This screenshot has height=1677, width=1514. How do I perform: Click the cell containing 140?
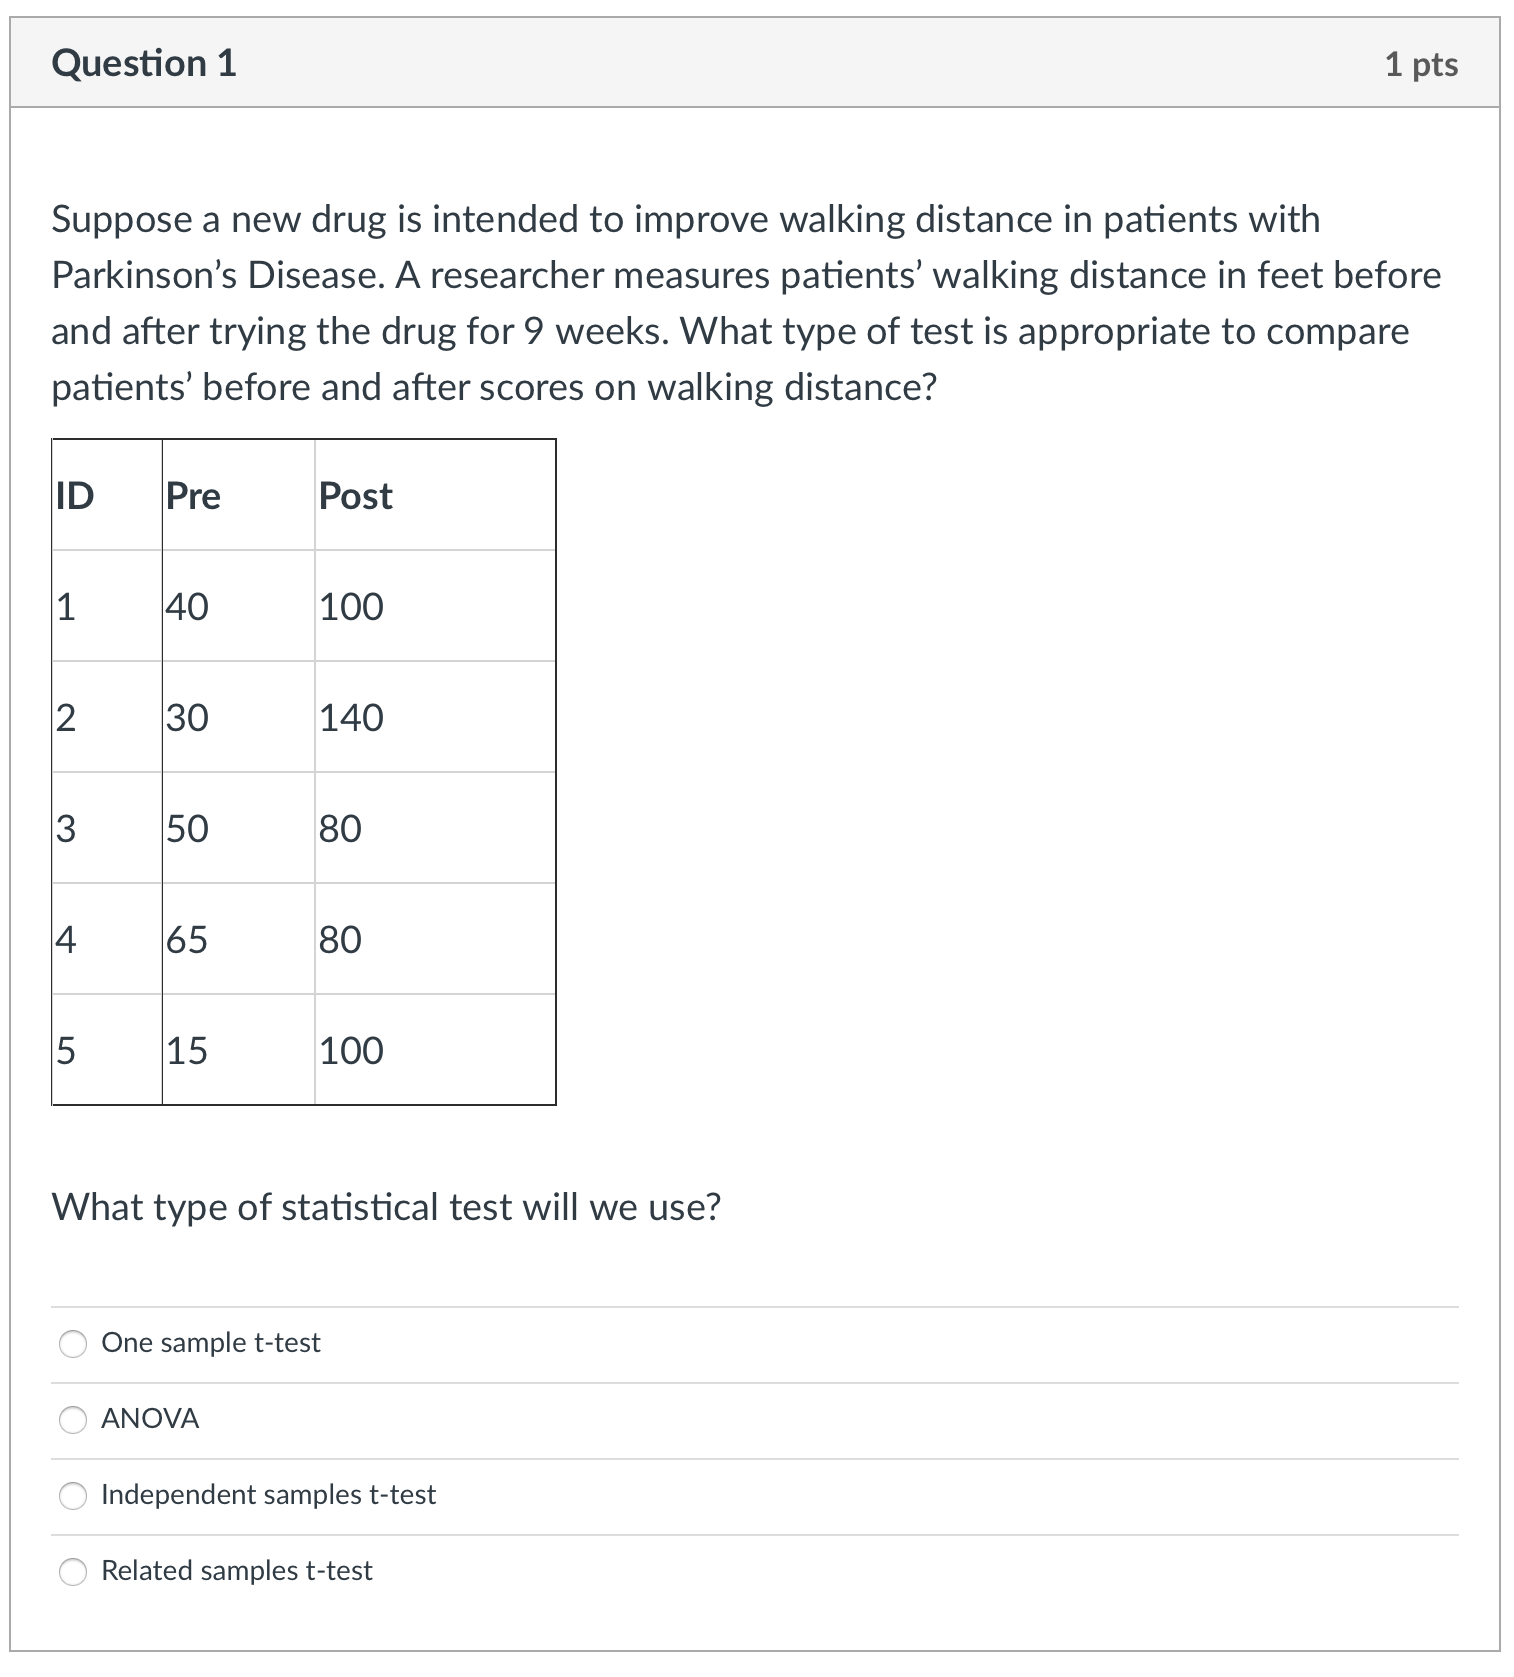[351, 717]
